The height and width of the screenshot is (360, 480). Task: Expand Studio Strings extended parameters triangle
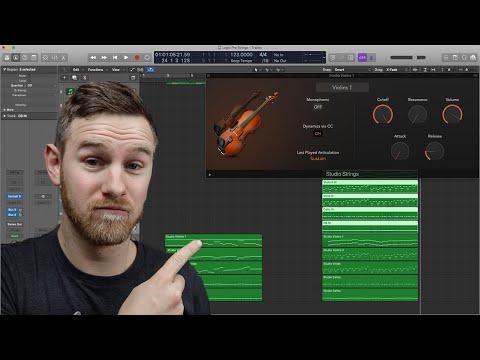[x=210, y=174]
